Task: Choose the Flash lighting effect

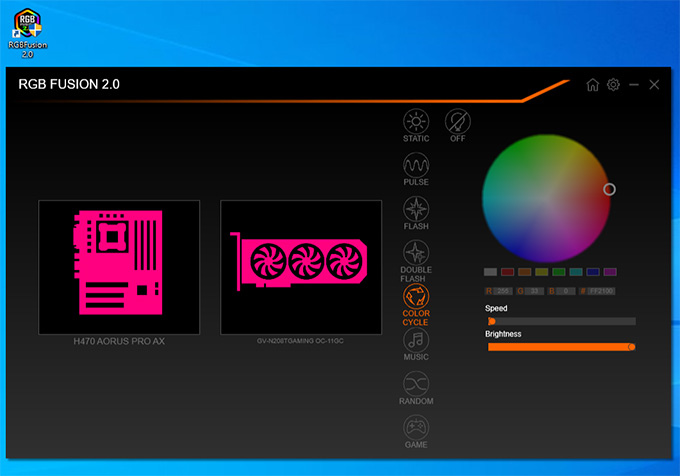Action: point(416,213)
